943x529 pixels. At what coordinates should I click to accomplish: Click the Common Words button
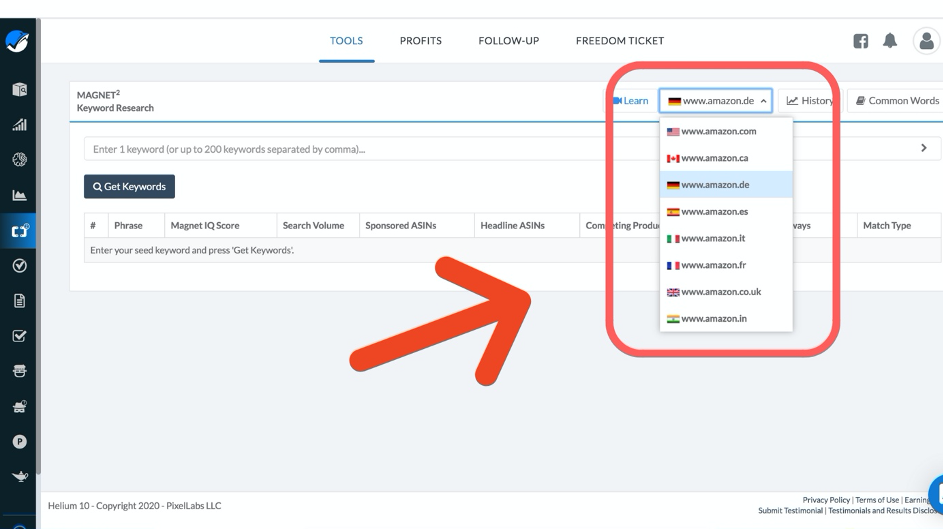coord(897,101)
